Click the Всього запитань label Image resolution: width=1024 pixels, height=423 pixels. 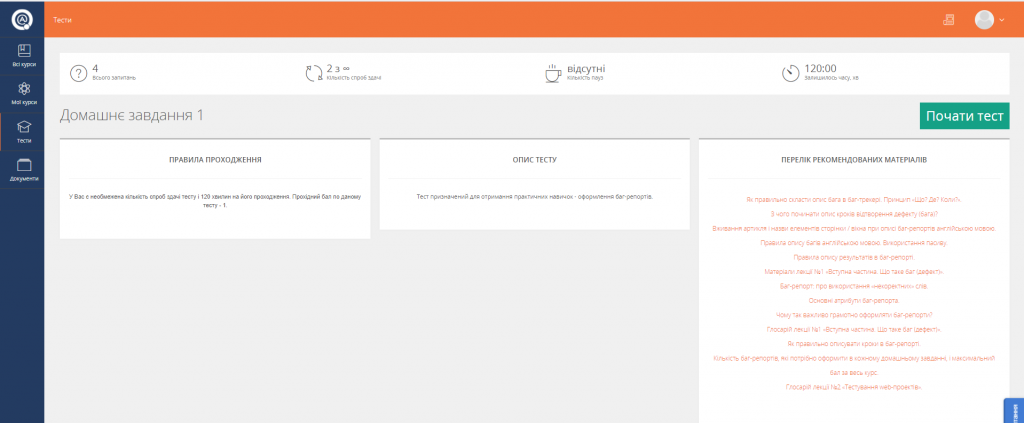[114, 78]
